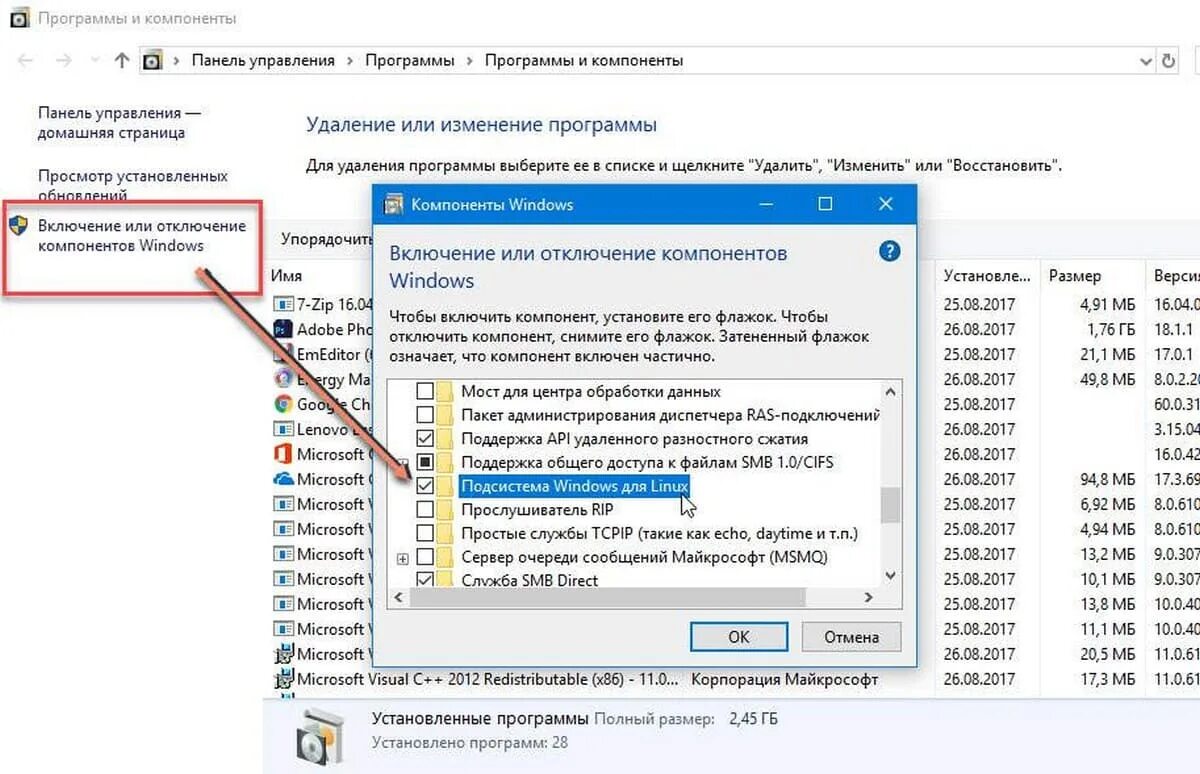Click horizontal scrollbar right arrow in dialog
The height and width of the screenshot is (774, 1200).
870,597
